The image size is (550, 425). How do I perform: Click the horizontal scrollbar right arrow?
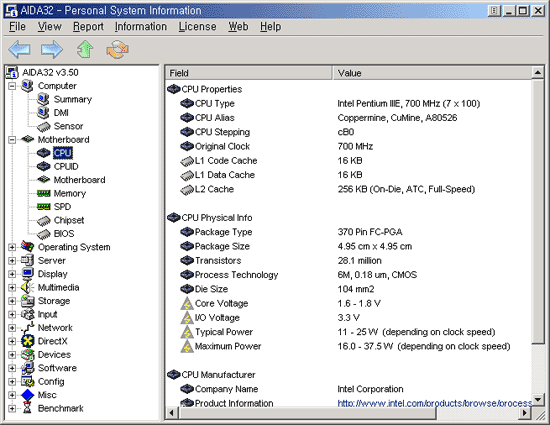524,413
